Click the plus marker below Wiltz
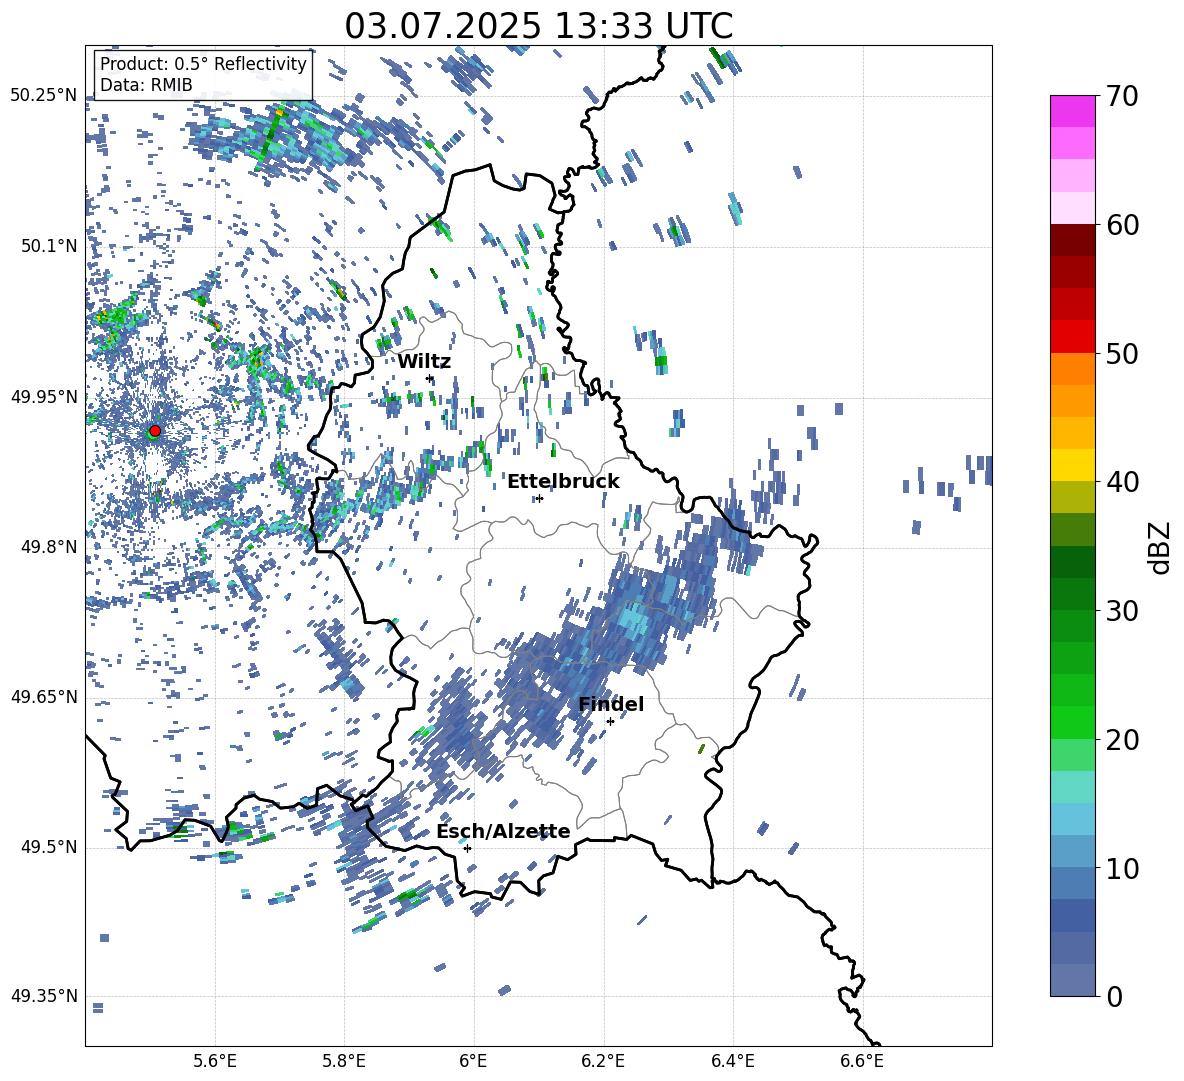Image resolution: width=1184 pixels, height=1081 pixels. point(430,378)
